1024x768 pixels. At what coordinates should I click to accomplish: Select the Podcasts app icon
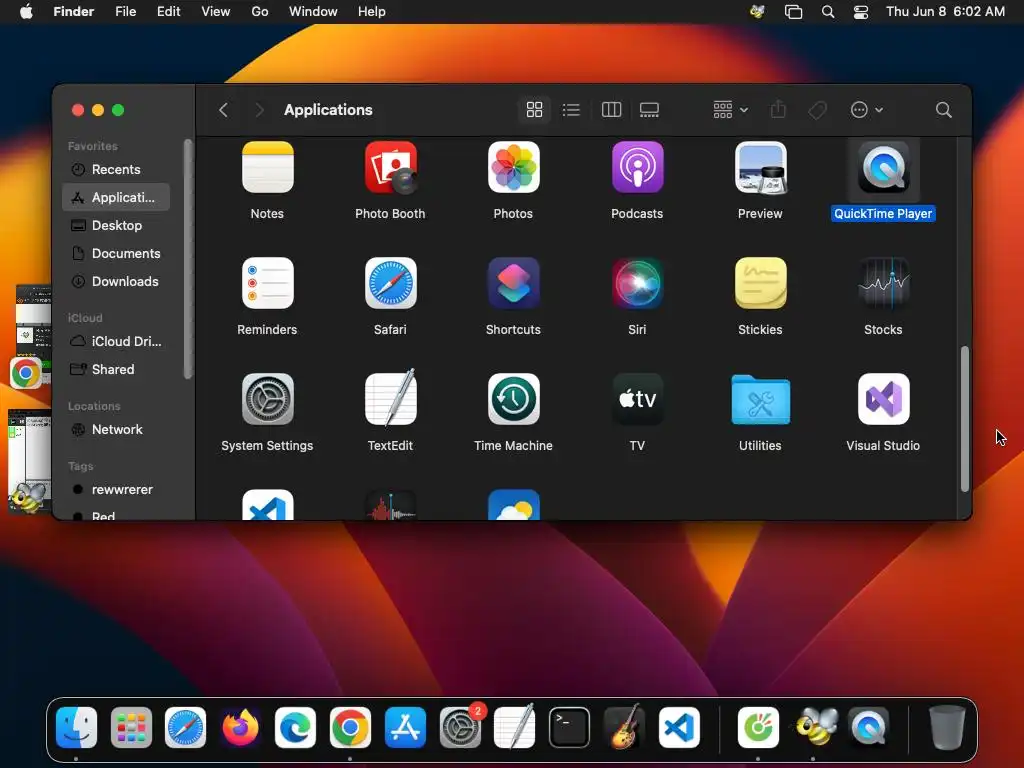click(637, 167)
